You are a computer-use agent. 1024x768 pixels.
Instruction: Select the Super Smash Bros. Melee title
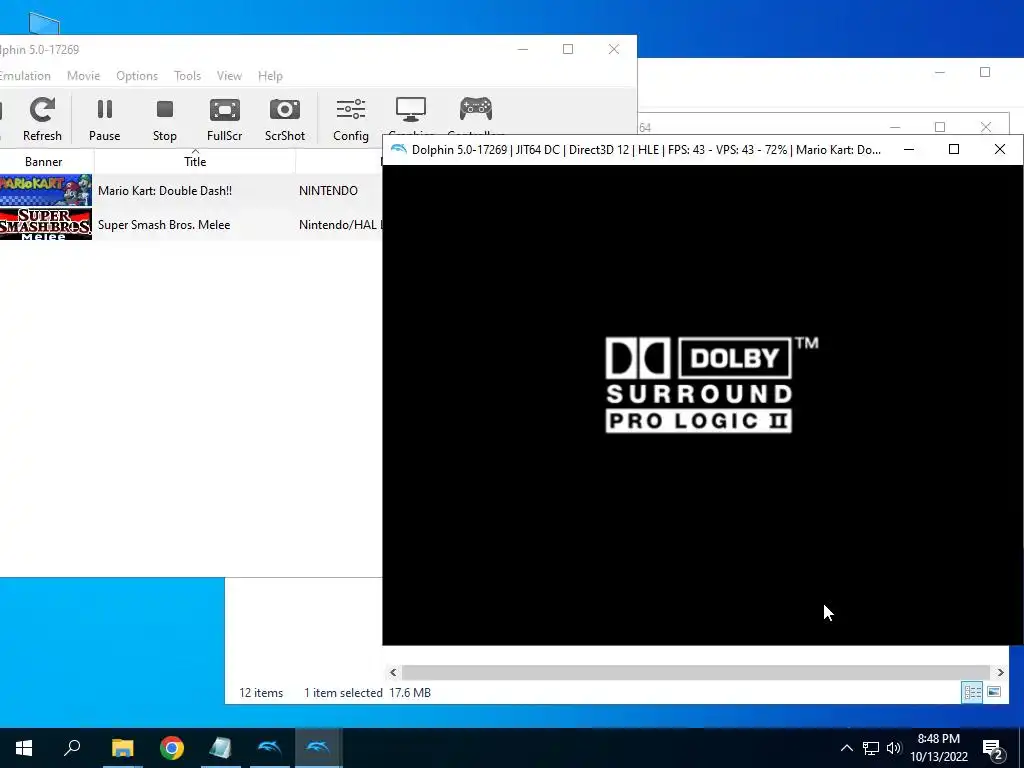[x=164, y=225]
